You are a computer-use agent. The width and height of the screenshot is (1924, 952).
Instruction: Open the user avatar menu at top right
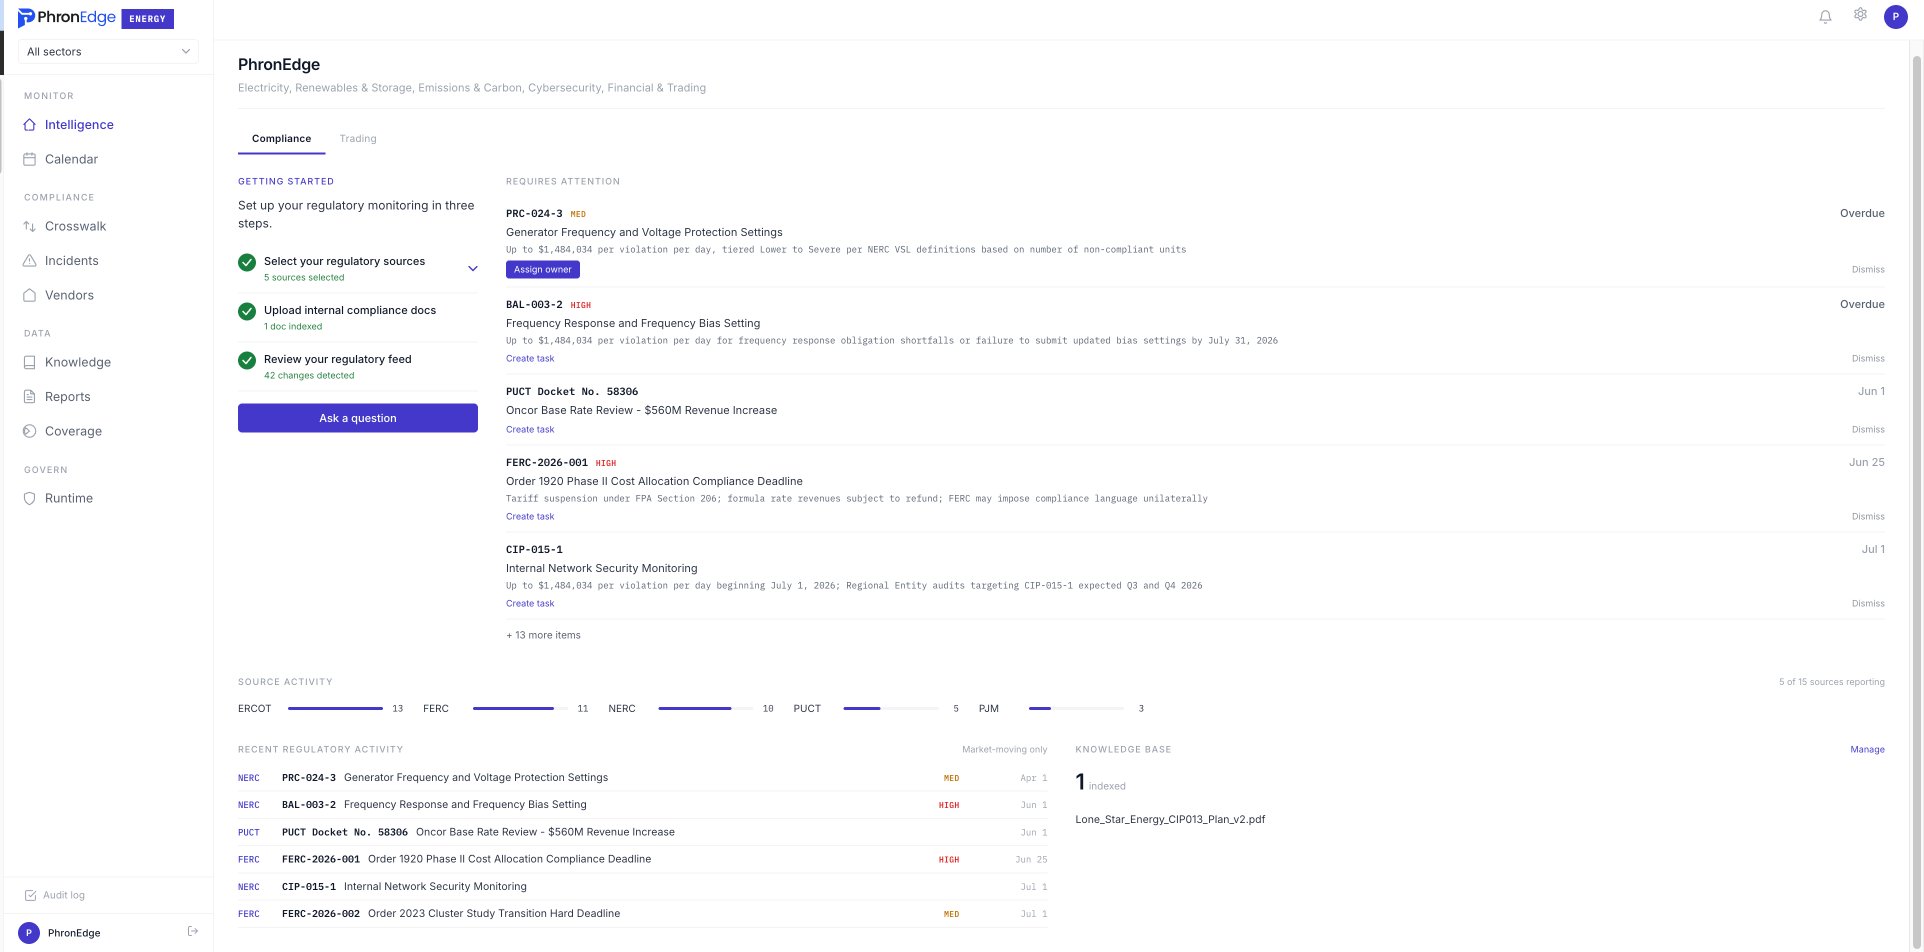click(1895, 16)
